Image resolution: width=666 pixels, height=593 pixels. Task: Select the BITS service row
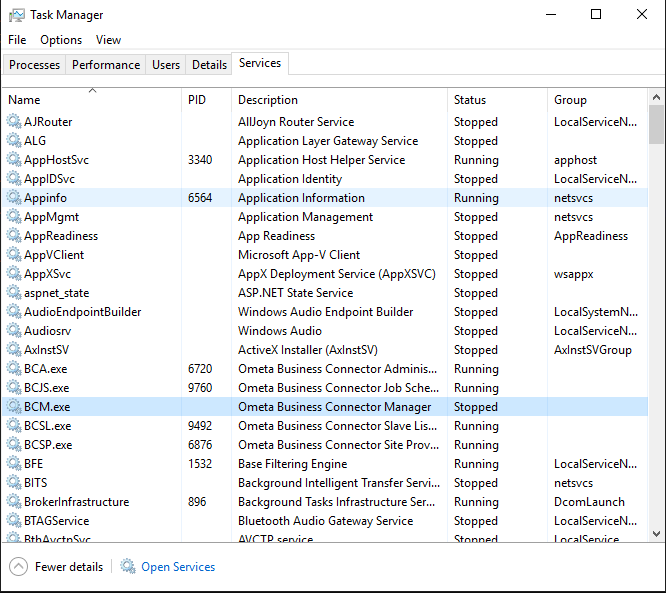click(325, 483)
